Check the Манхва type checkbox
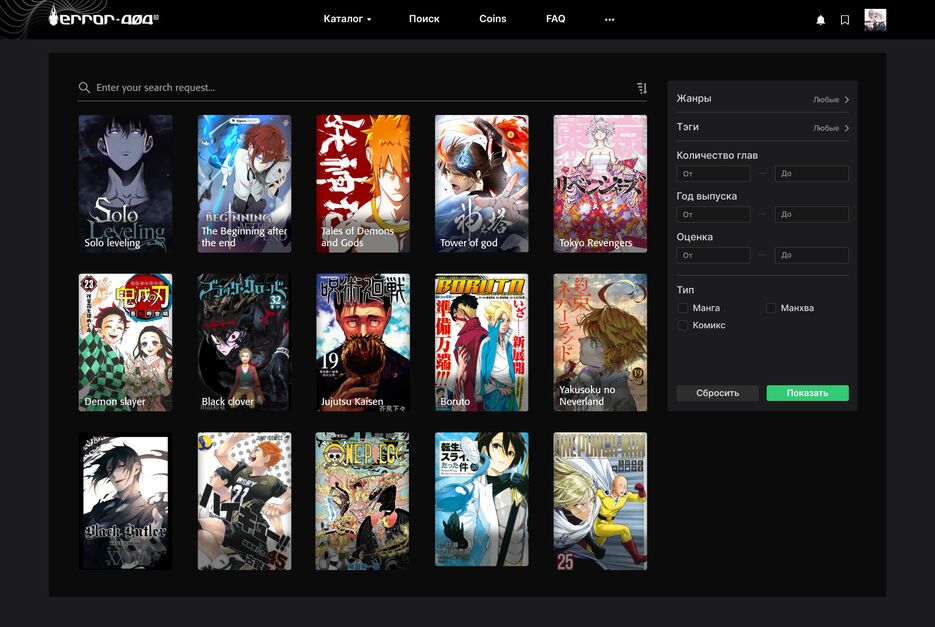Screen dimensions: 935x627 click(770, 308)
